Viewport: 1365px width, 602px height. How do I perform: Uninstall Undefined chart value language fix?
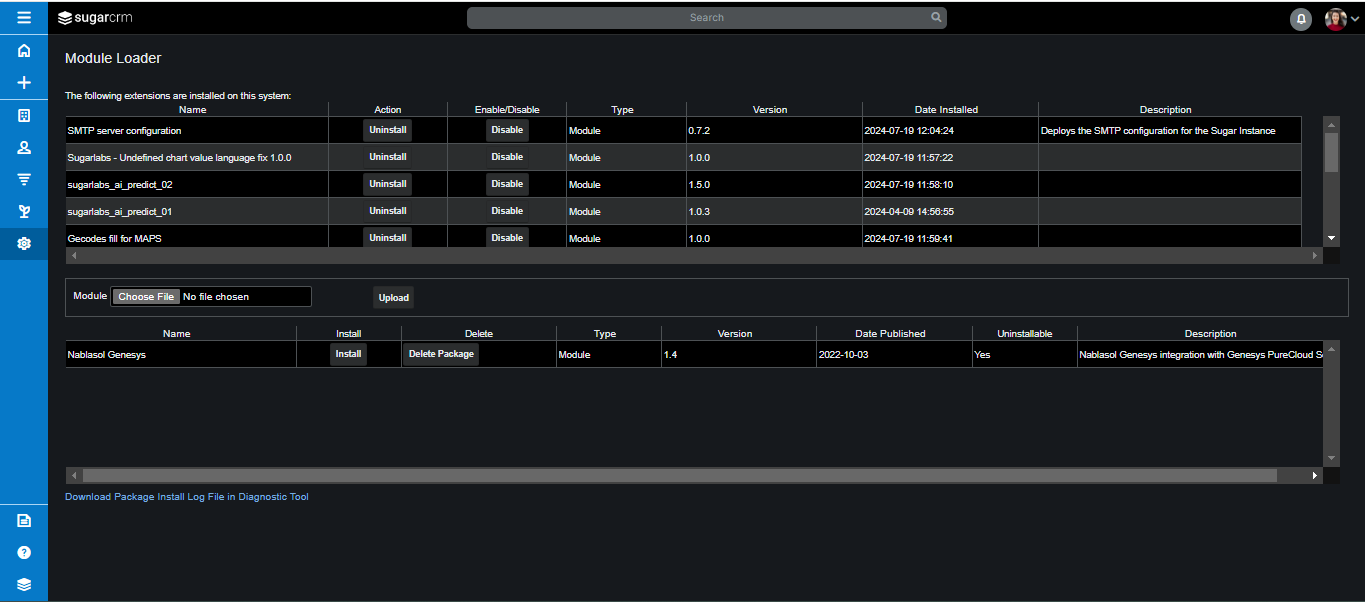pyautogui.click(x=388, y=157)
